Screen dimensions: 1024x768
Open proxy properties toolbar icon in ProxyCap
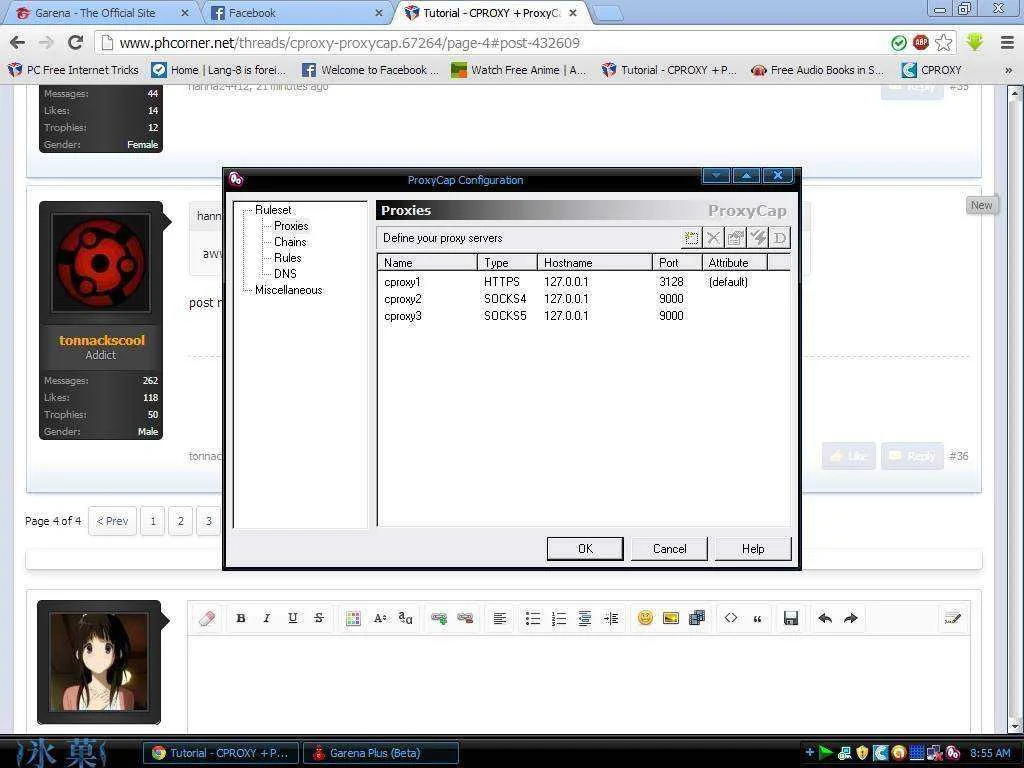click(x=735, y=238)
